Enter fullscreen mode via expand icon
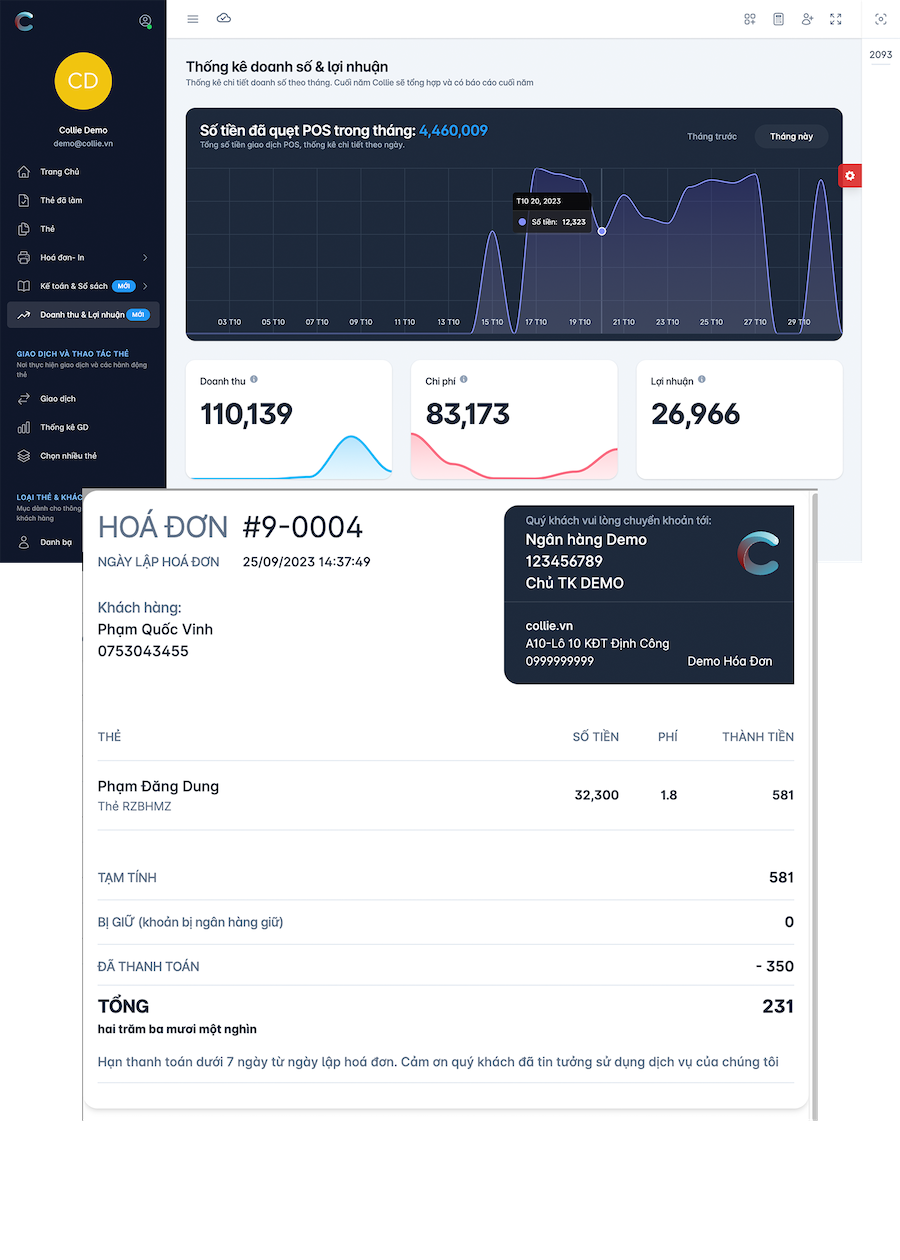This screenshot has height=1260, width=900. [x=836, y=19]
